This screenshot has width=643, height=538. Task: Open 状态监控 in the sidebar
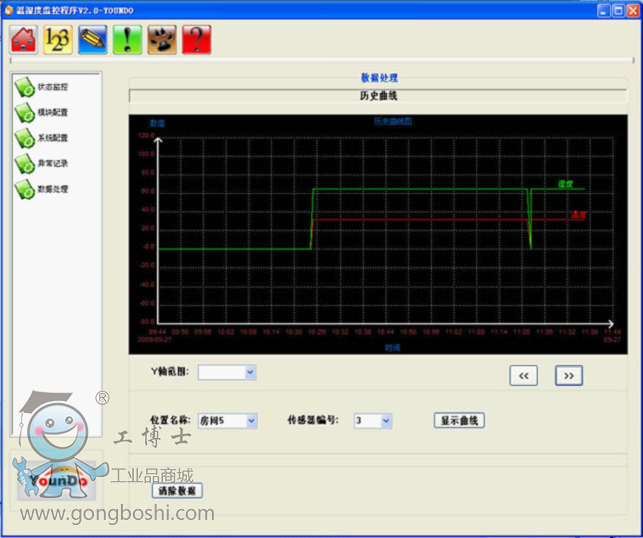(41, 87)
